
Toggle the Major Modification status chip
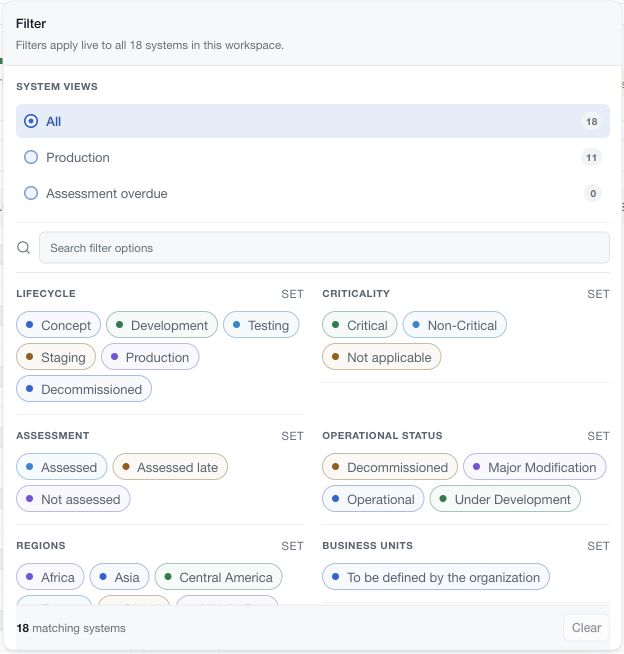(535, 467)
